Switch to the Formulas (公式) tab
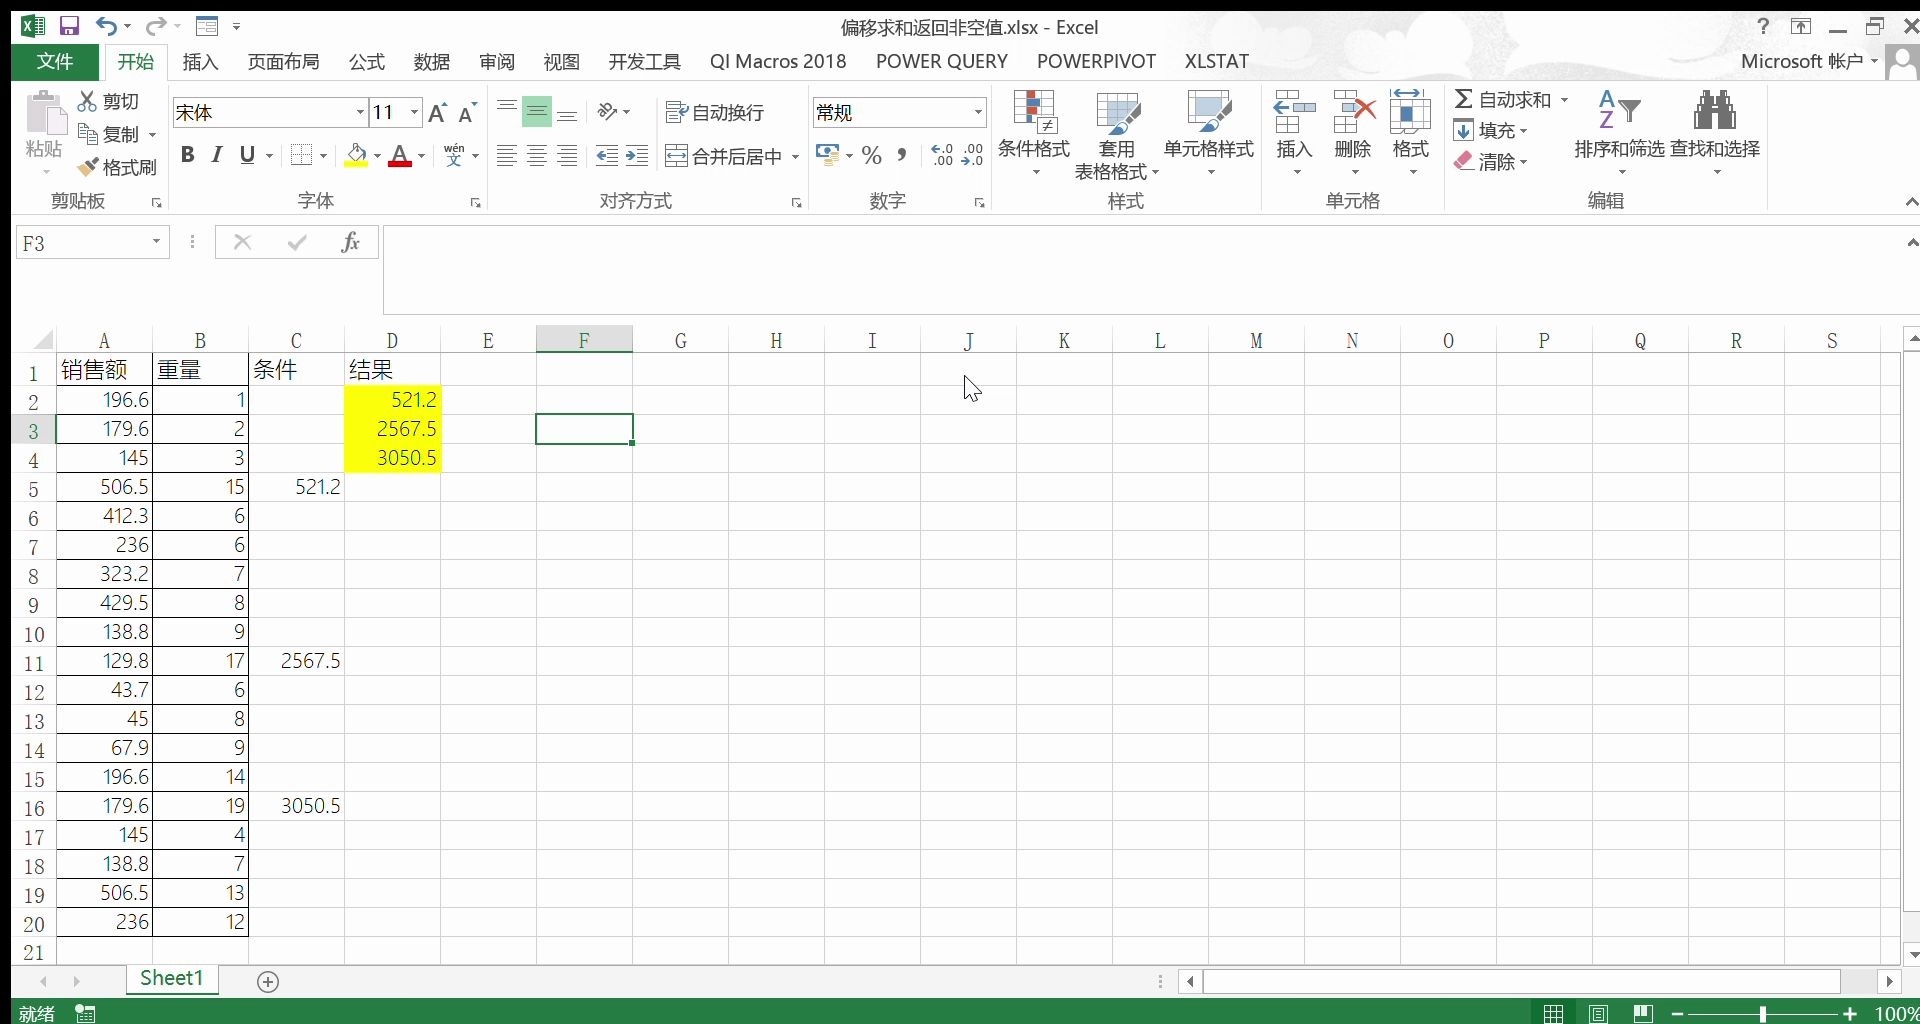The width and height of the screenshot is (1920, 1024). coord(367,62)
